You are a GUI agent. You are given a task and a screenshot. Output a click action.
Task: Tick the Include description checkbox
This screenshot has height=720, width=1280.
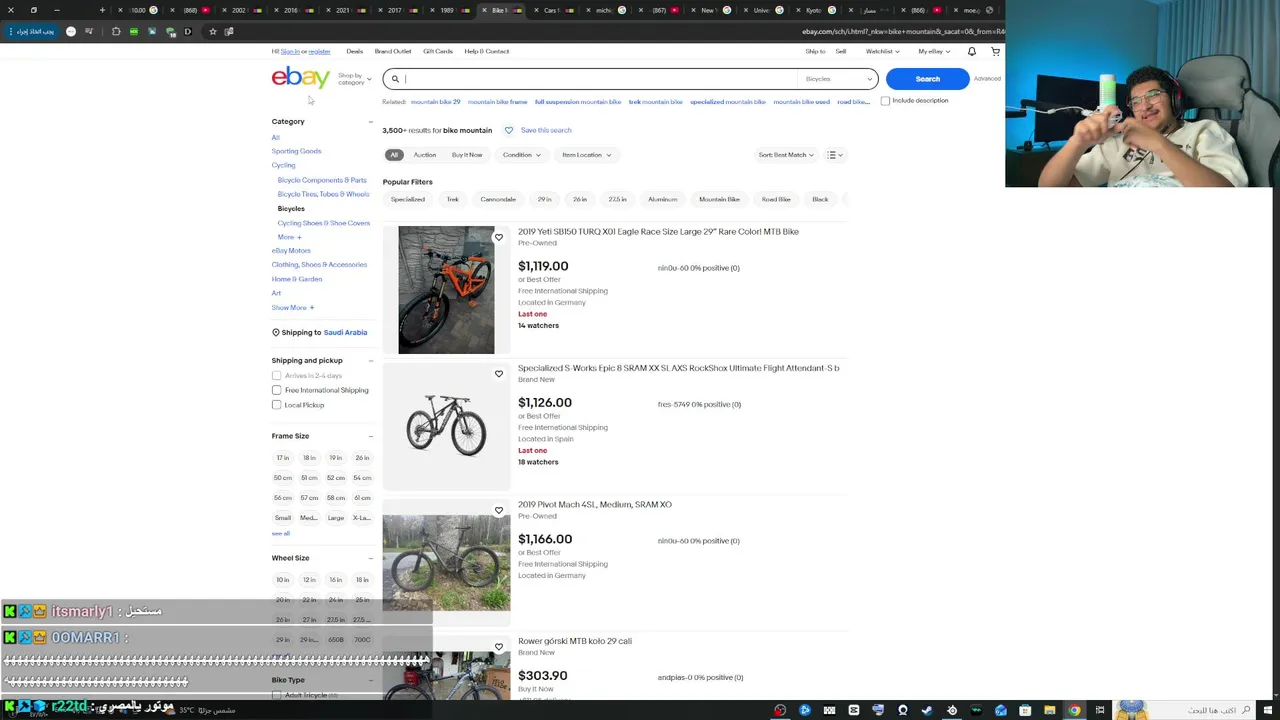pyautogui.click(x=885, y=101)
